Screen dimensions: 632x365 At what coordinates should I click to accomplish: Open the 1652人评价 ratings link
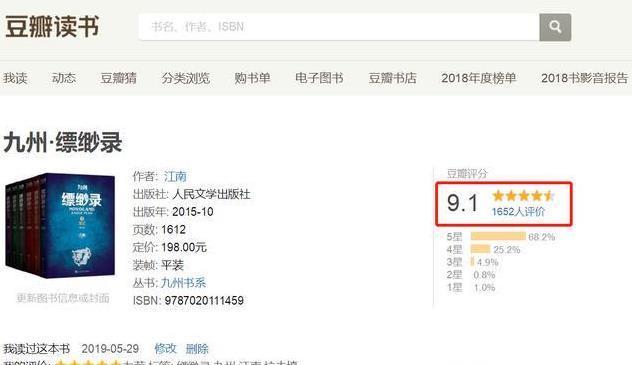coord(518,212)
